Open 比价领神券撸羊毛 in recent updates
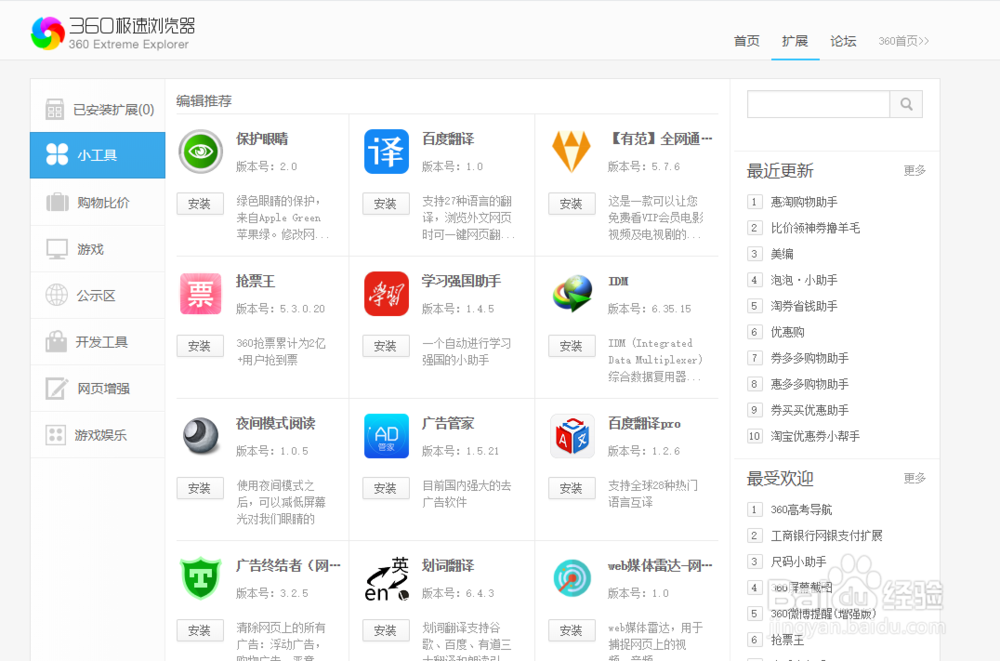 point(815,228)
